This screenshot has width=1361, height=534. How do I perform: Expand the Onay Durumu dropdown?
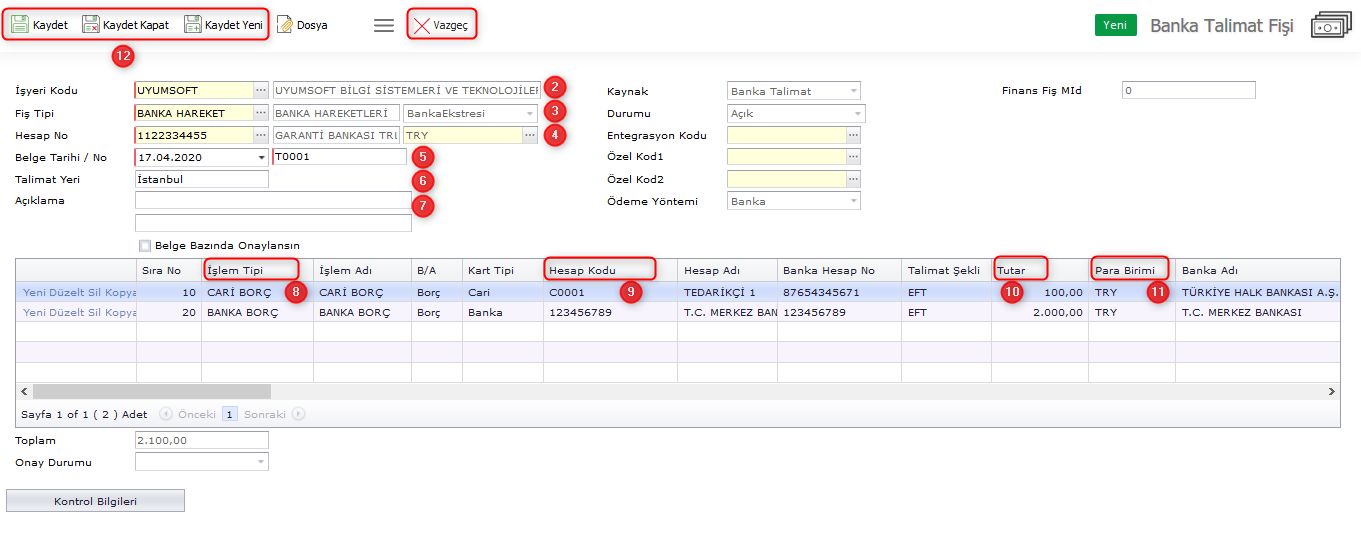click(x=261, y=462)
